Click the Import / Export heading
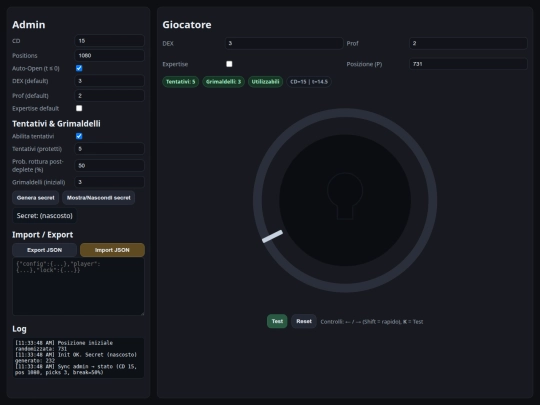The width and height of the screenshot is (540, 405). point(42,235)
